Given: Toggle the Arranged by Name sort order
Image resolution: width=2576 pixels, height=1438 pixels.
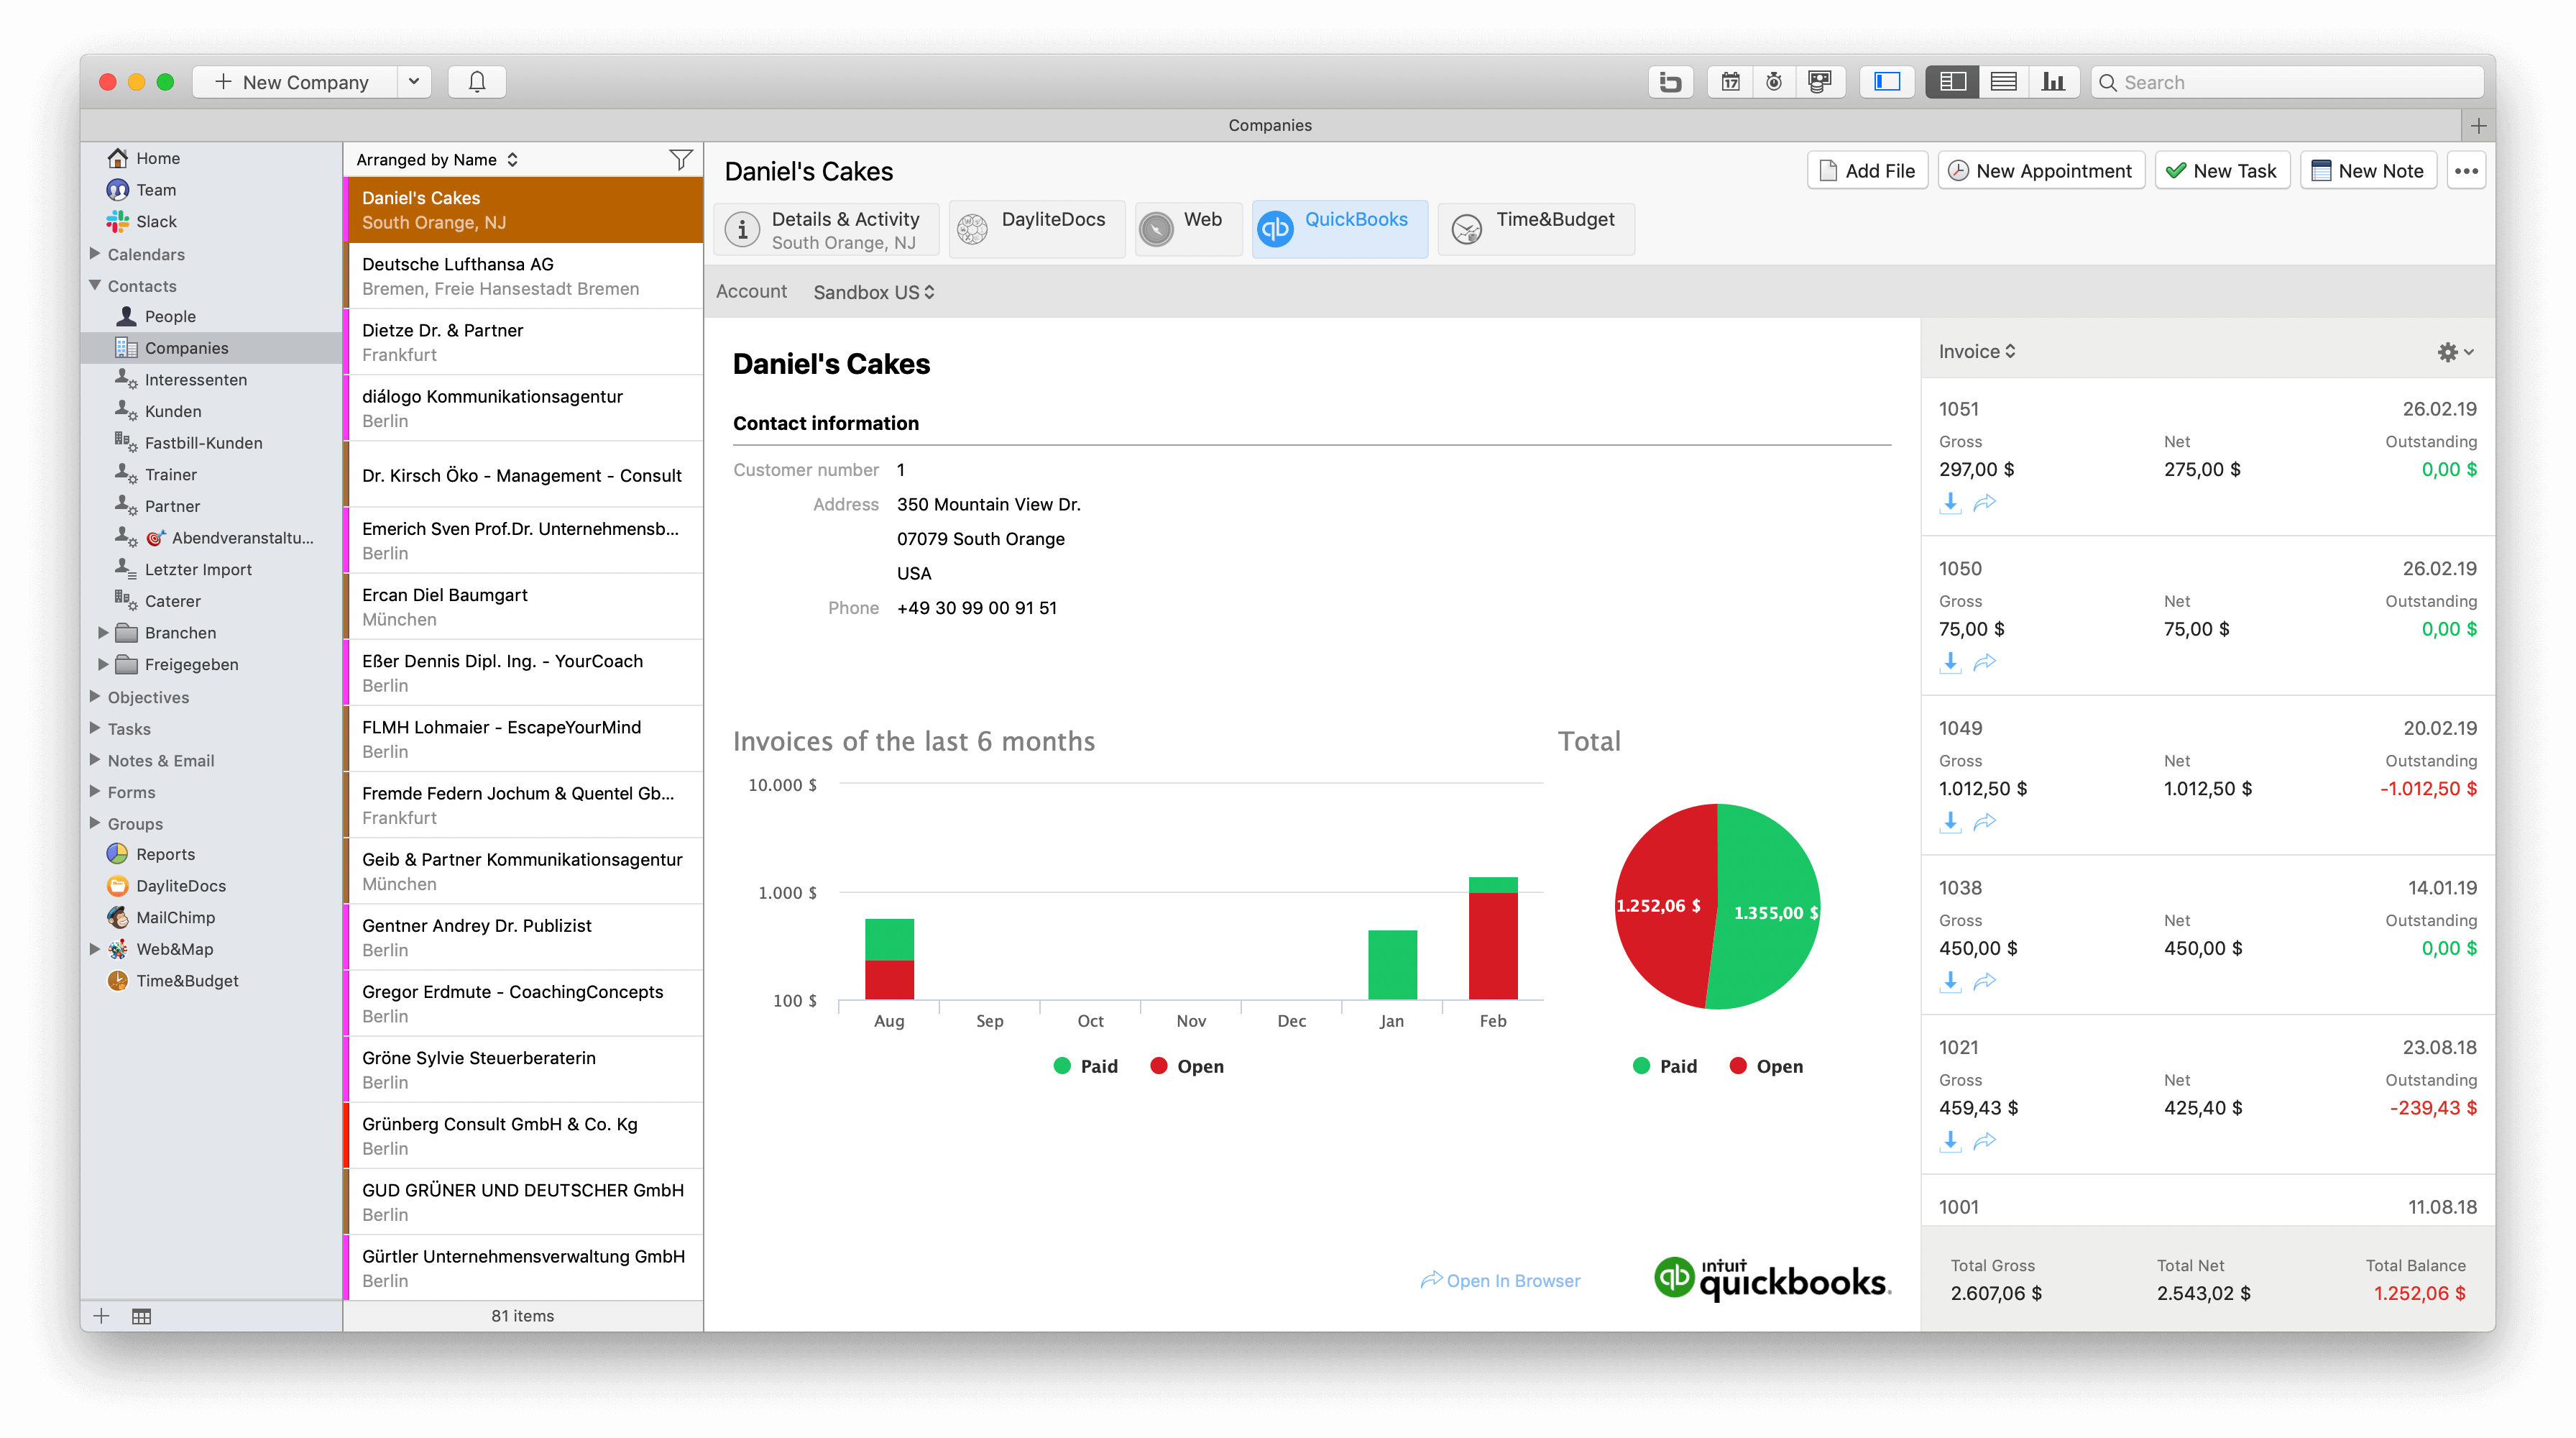Looking at the screenshot, I should [515, 157].
